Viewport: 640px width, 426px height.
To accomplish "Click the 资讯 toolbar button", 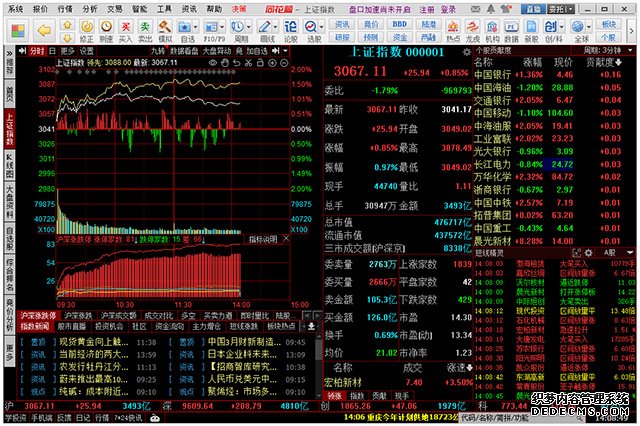I will [342, 24].
